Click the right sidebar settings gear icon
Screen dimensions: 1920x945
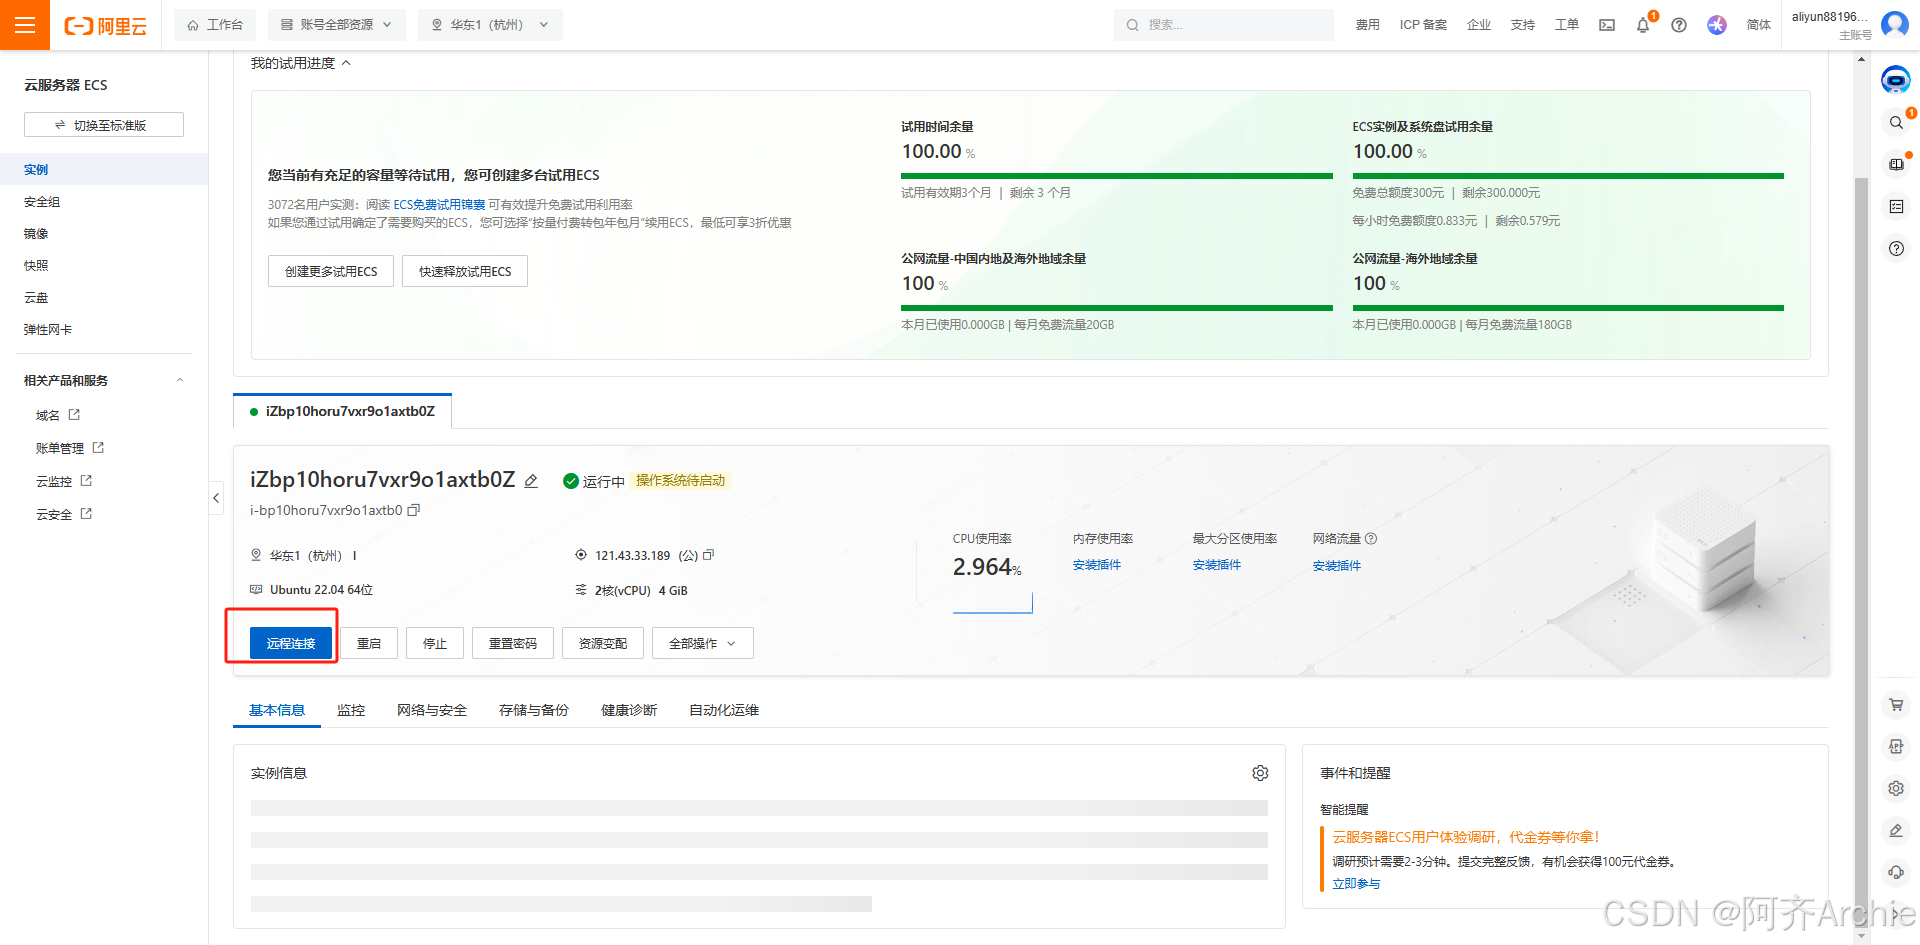coord(1896,789)
